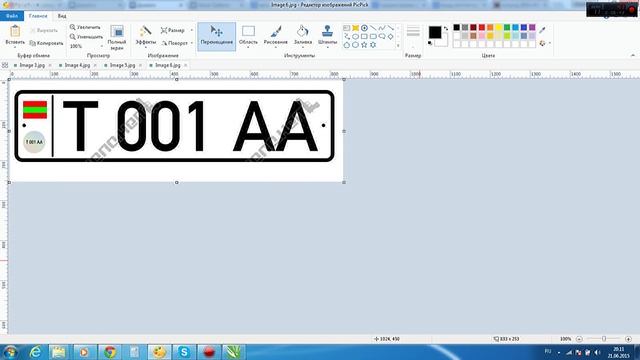Click the zoom in plus button in status bar

click(x=628, y=339)
